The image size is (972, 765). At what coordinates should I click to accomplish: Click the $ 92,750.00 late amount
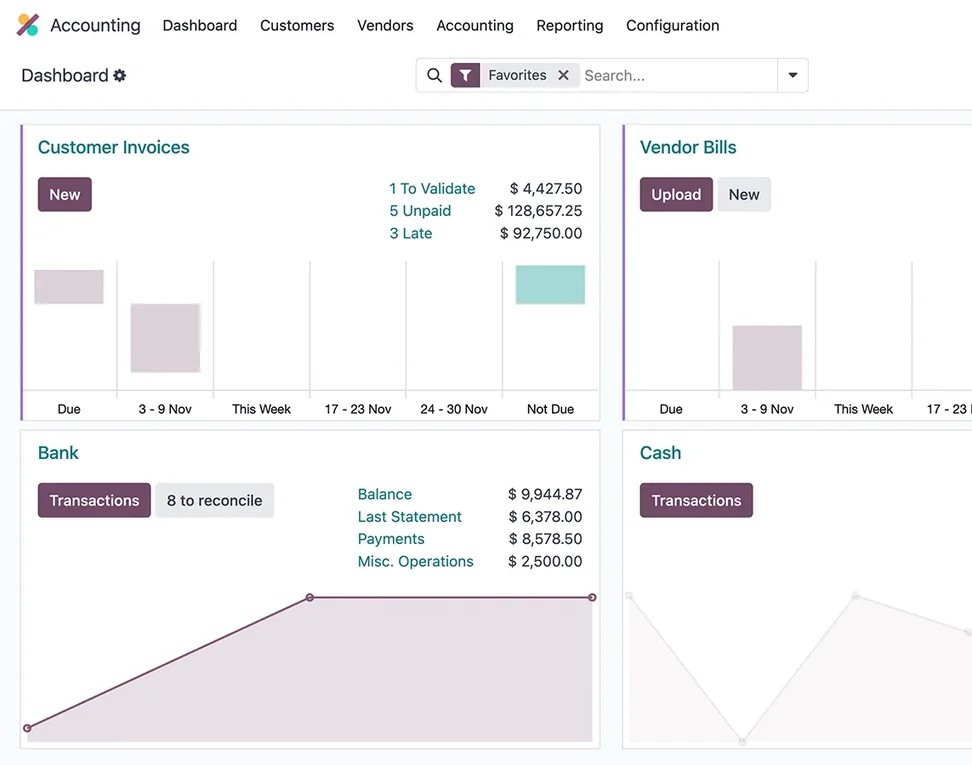(x=541, y=233)
